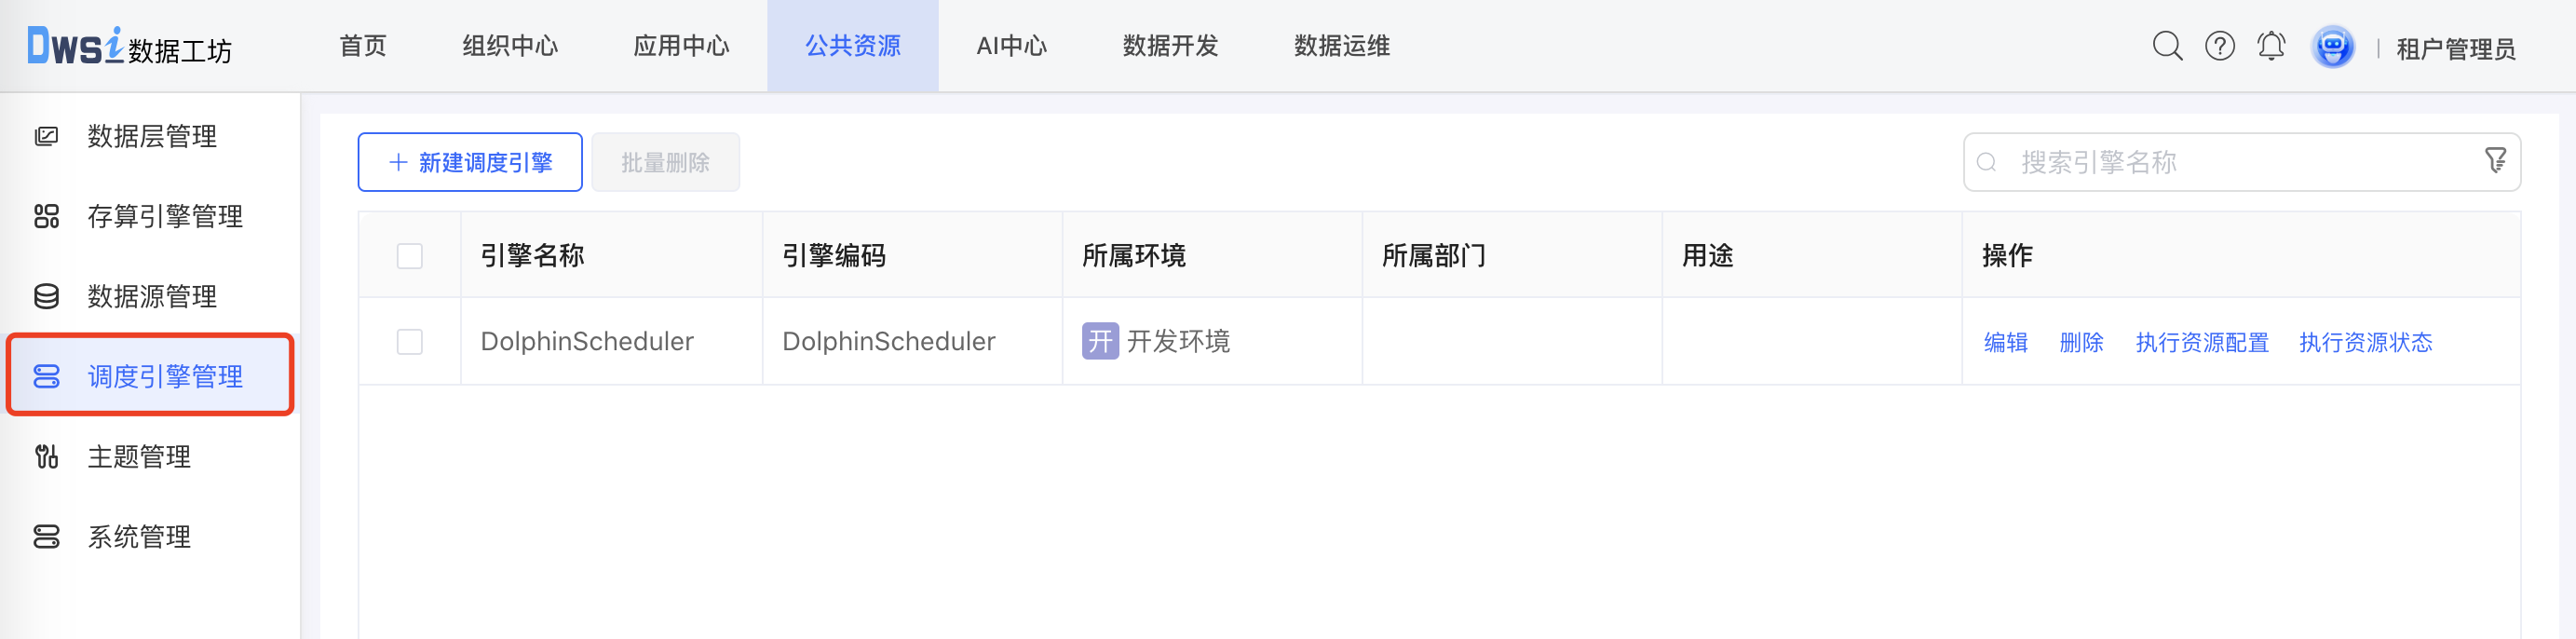The height and width of the screenshot is (639, 2576).
Task: Open the AI中心 top tab
Action: pyautogui.click(x=1011, y=46)
